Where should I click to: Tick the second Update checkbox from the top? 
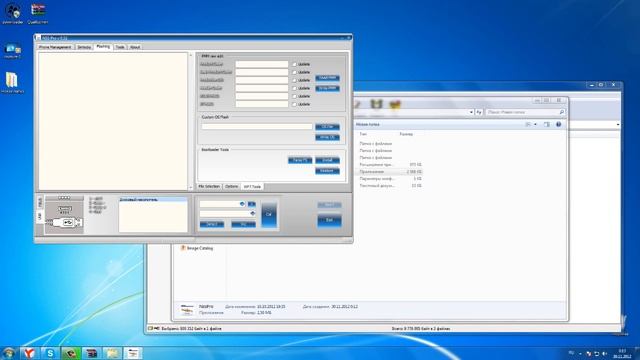coord(294,72)
